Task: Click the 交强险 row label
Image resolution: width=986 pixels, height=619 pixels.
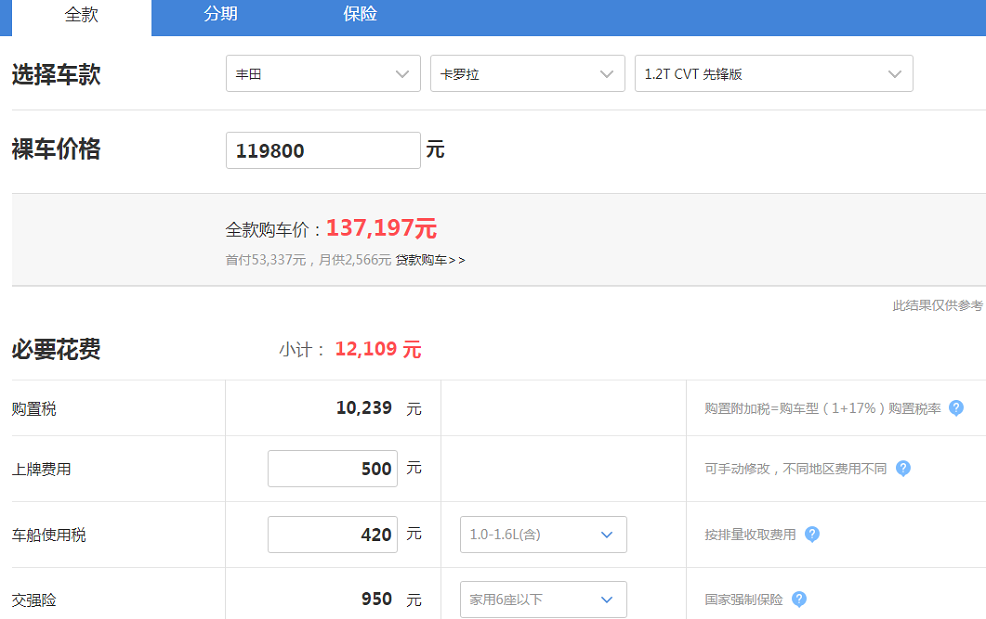Action: point(34,600)
